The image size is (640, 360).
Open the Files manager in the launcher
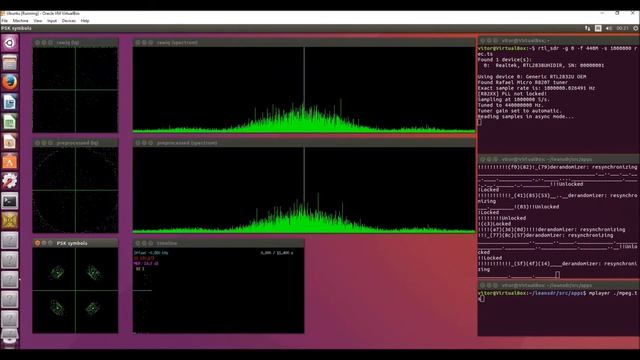[9, 63]
